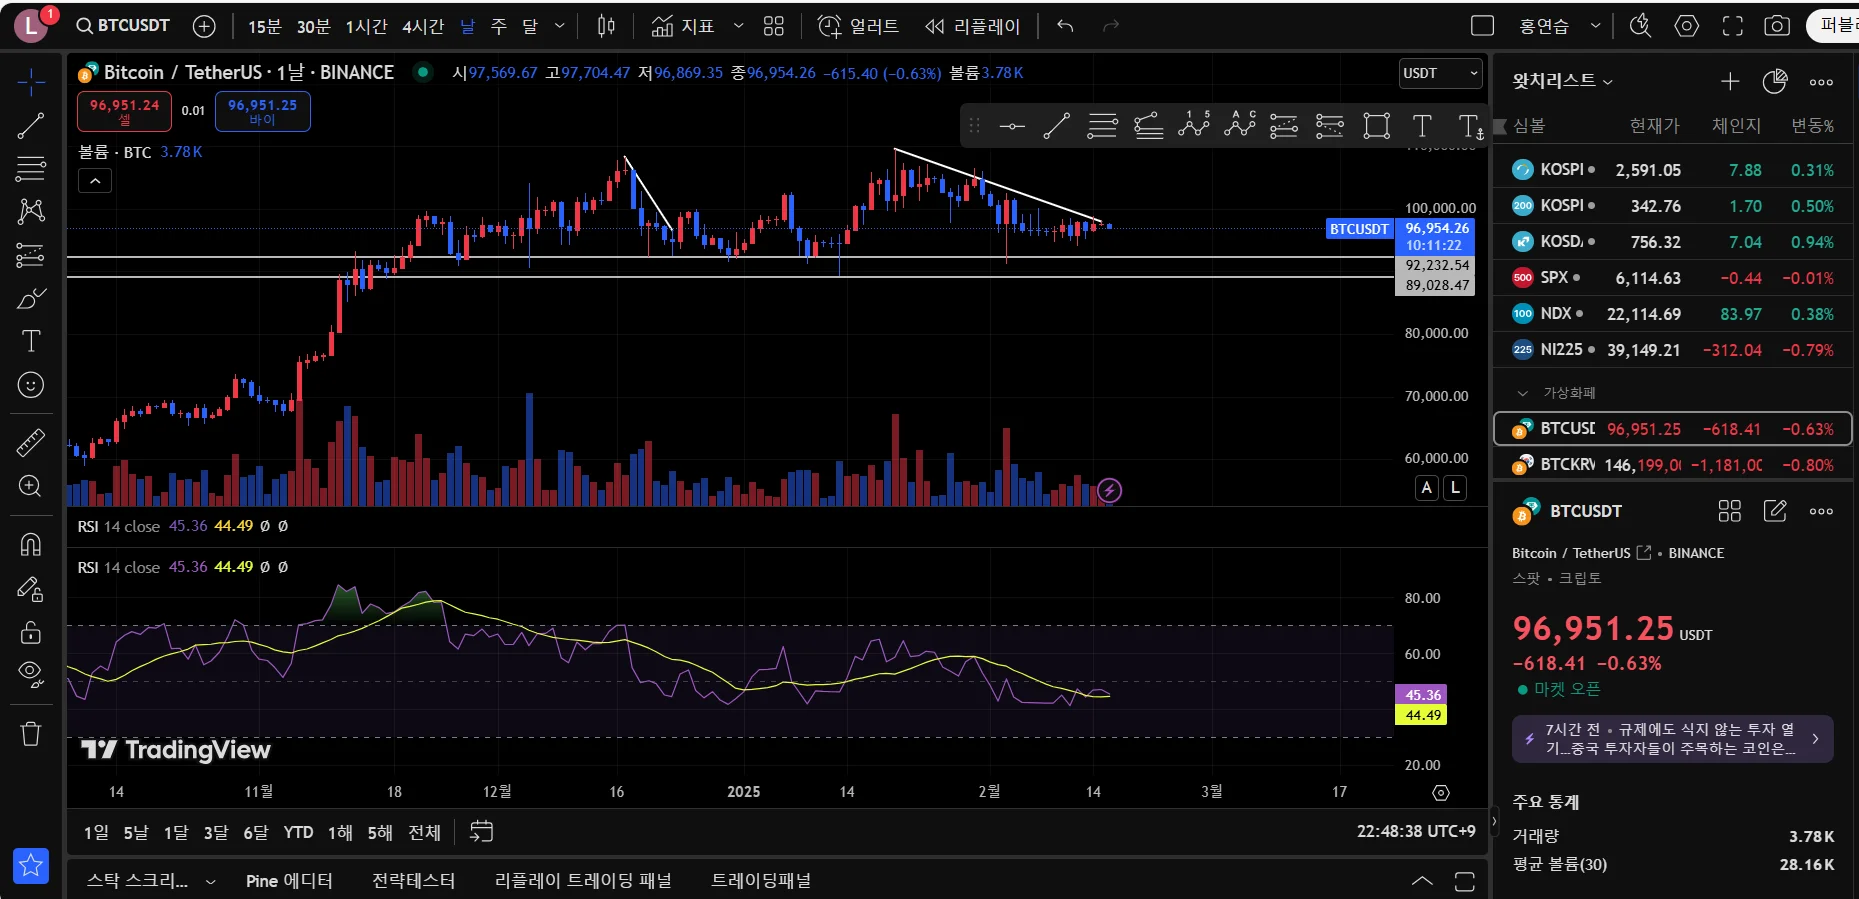Open the forecasting and measurement tools
The image size is (1859, 899).
pyautogui.click(x=31, y=255)
